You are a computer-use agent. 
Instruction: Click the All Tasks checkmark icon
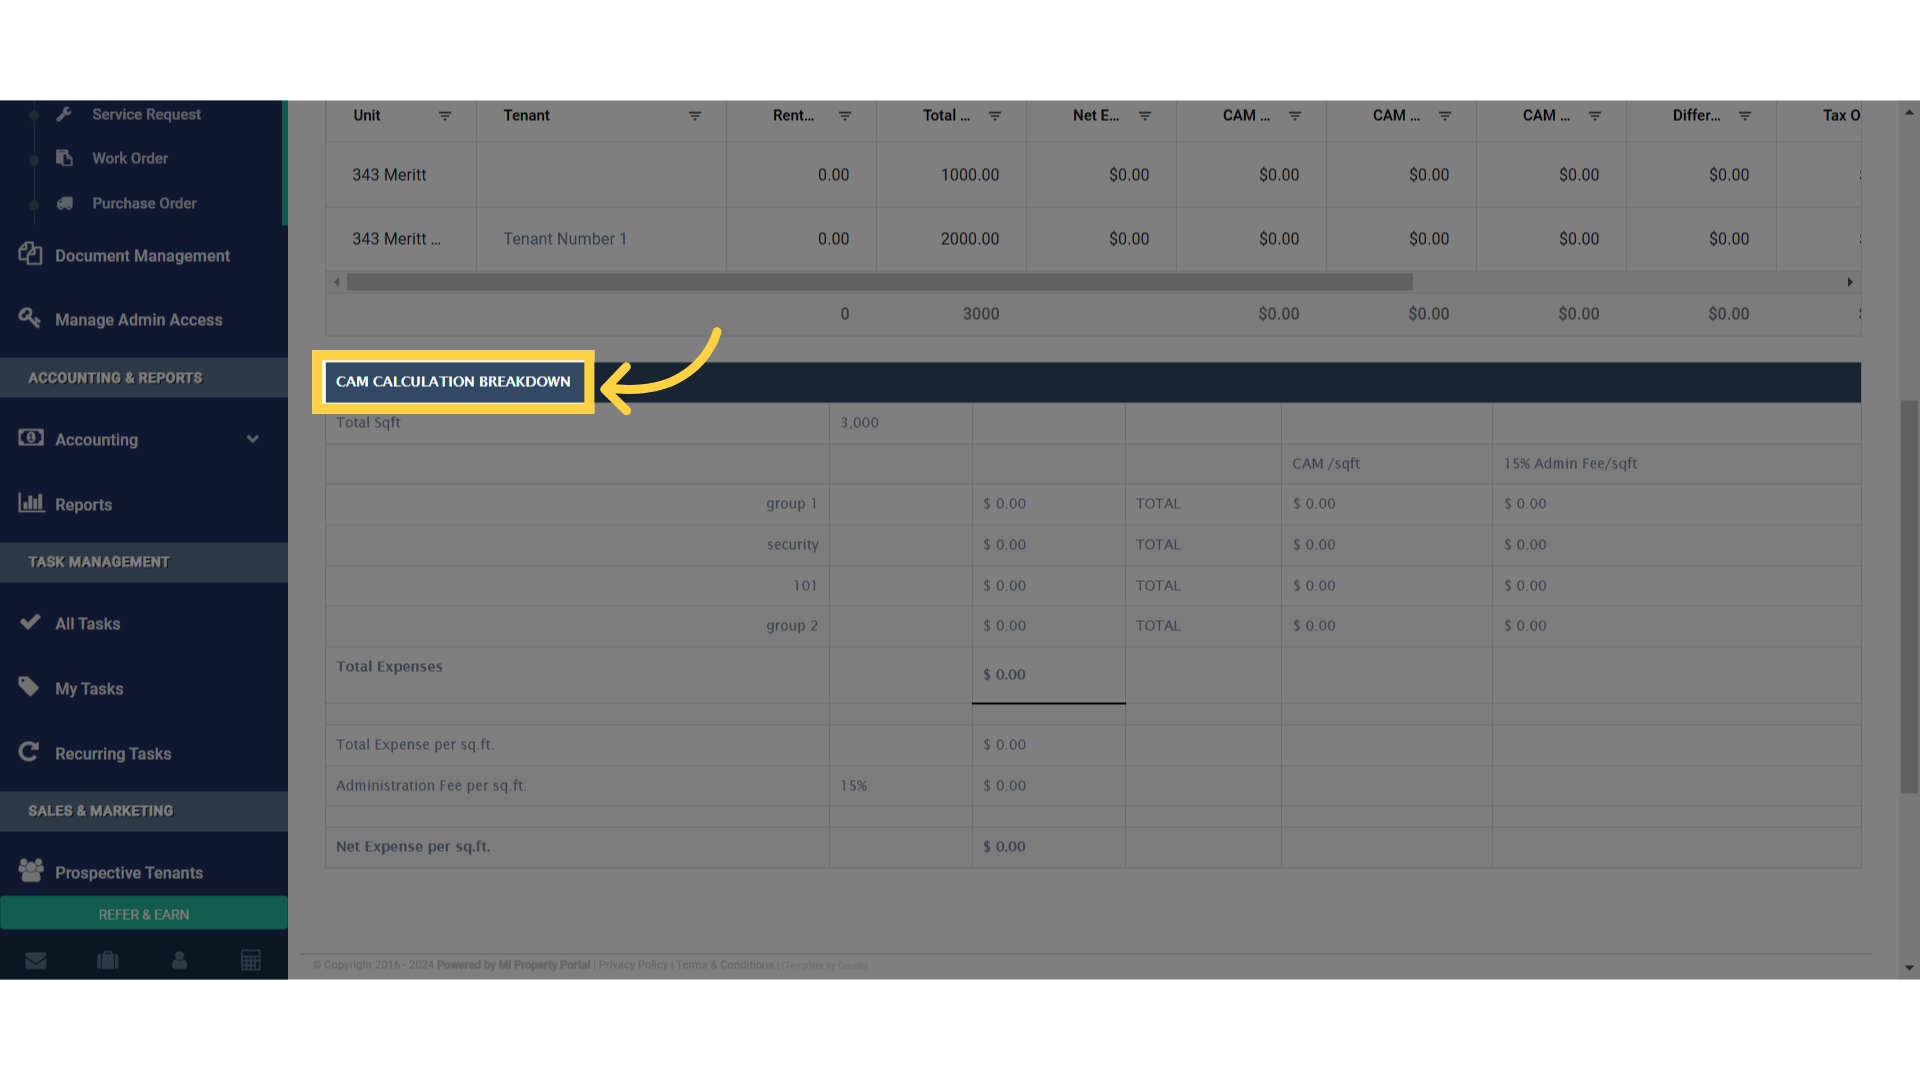click(x=30, y=622)
